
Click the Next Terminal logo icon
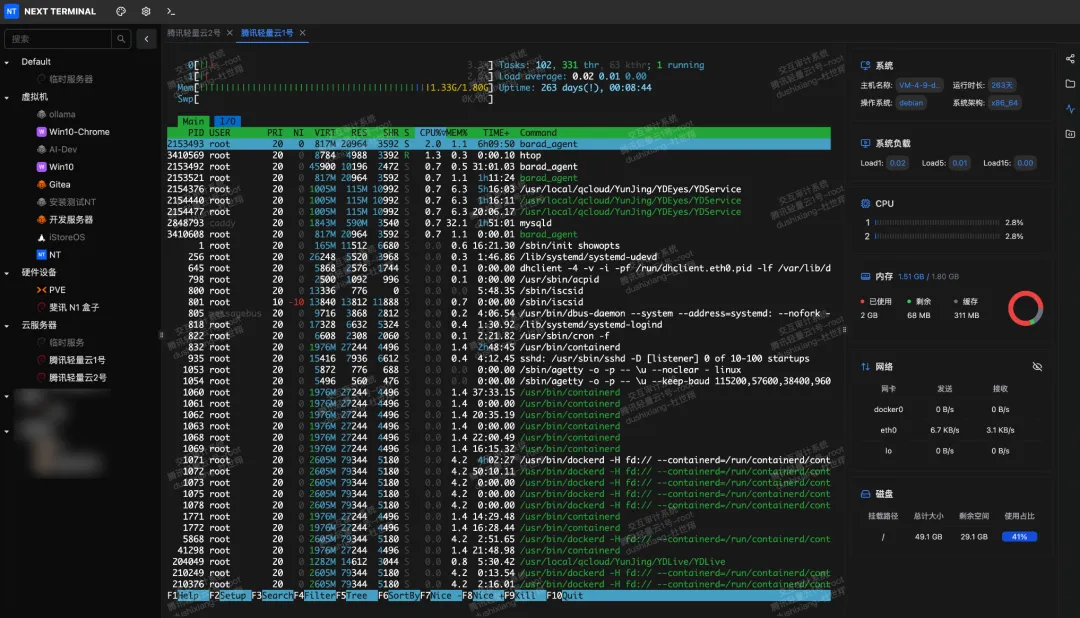click(x=11, y=11)
